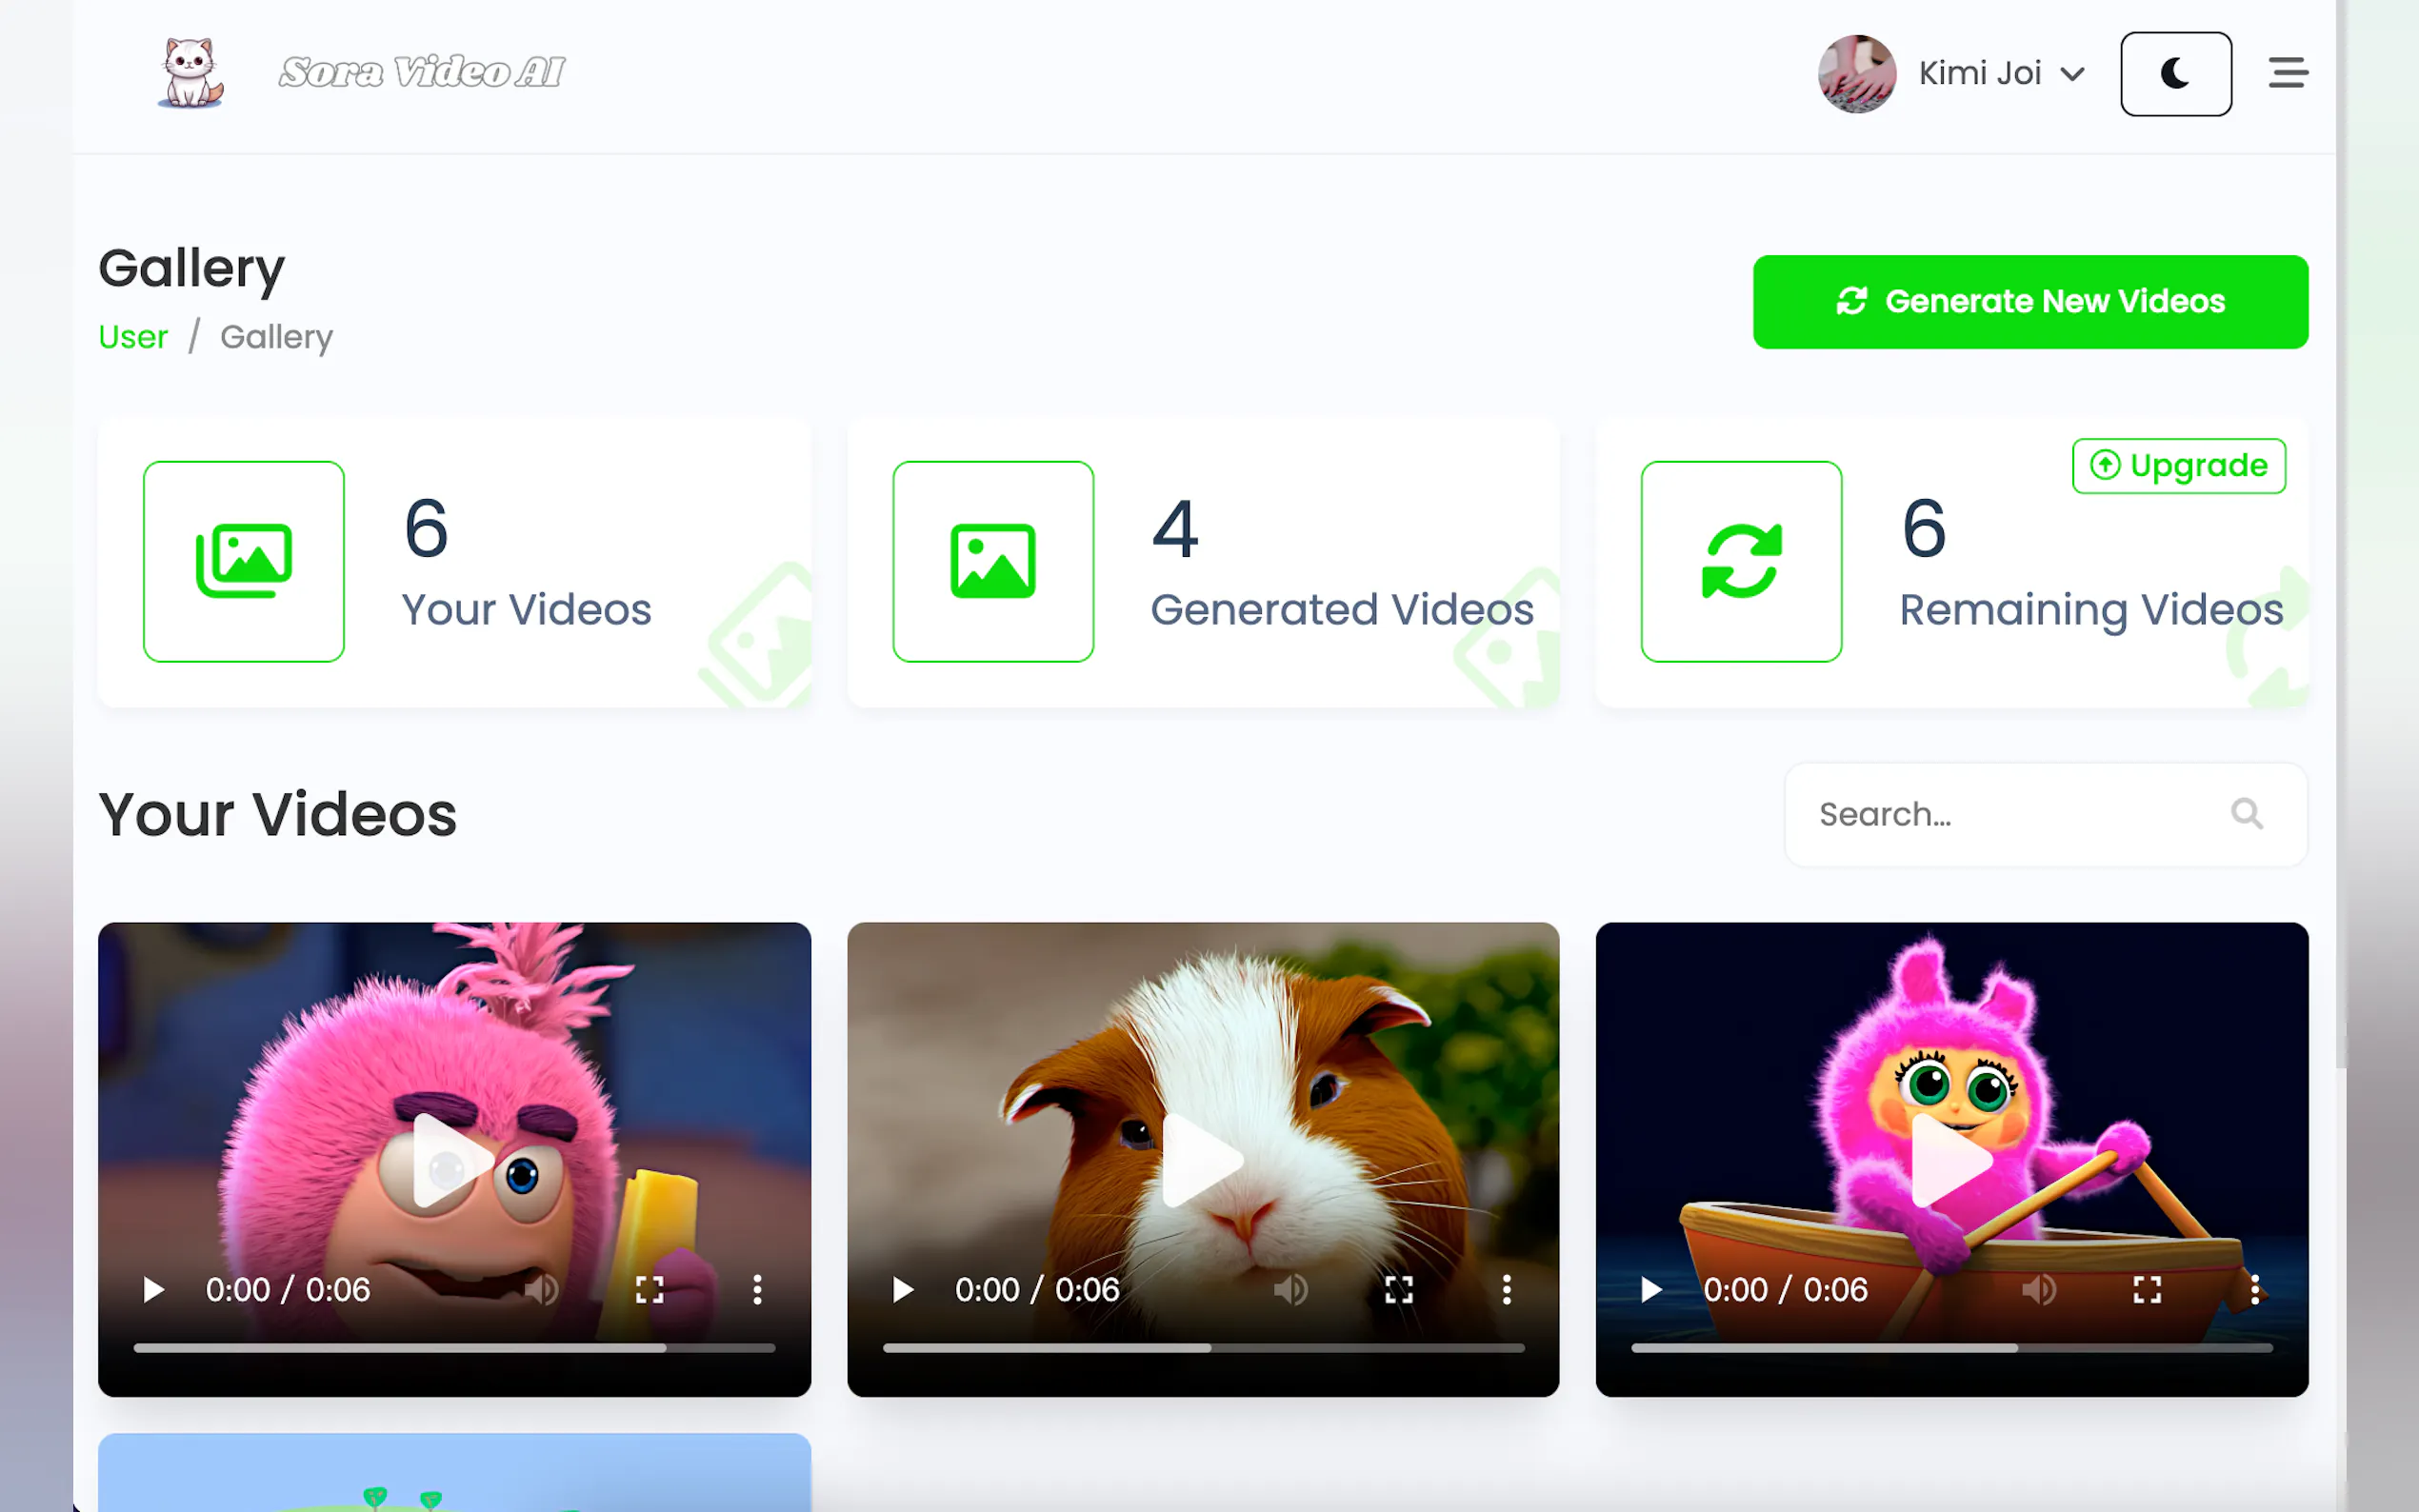Click the Sora Video AI cat logo

pyautogui.click(x=191, y=72)
